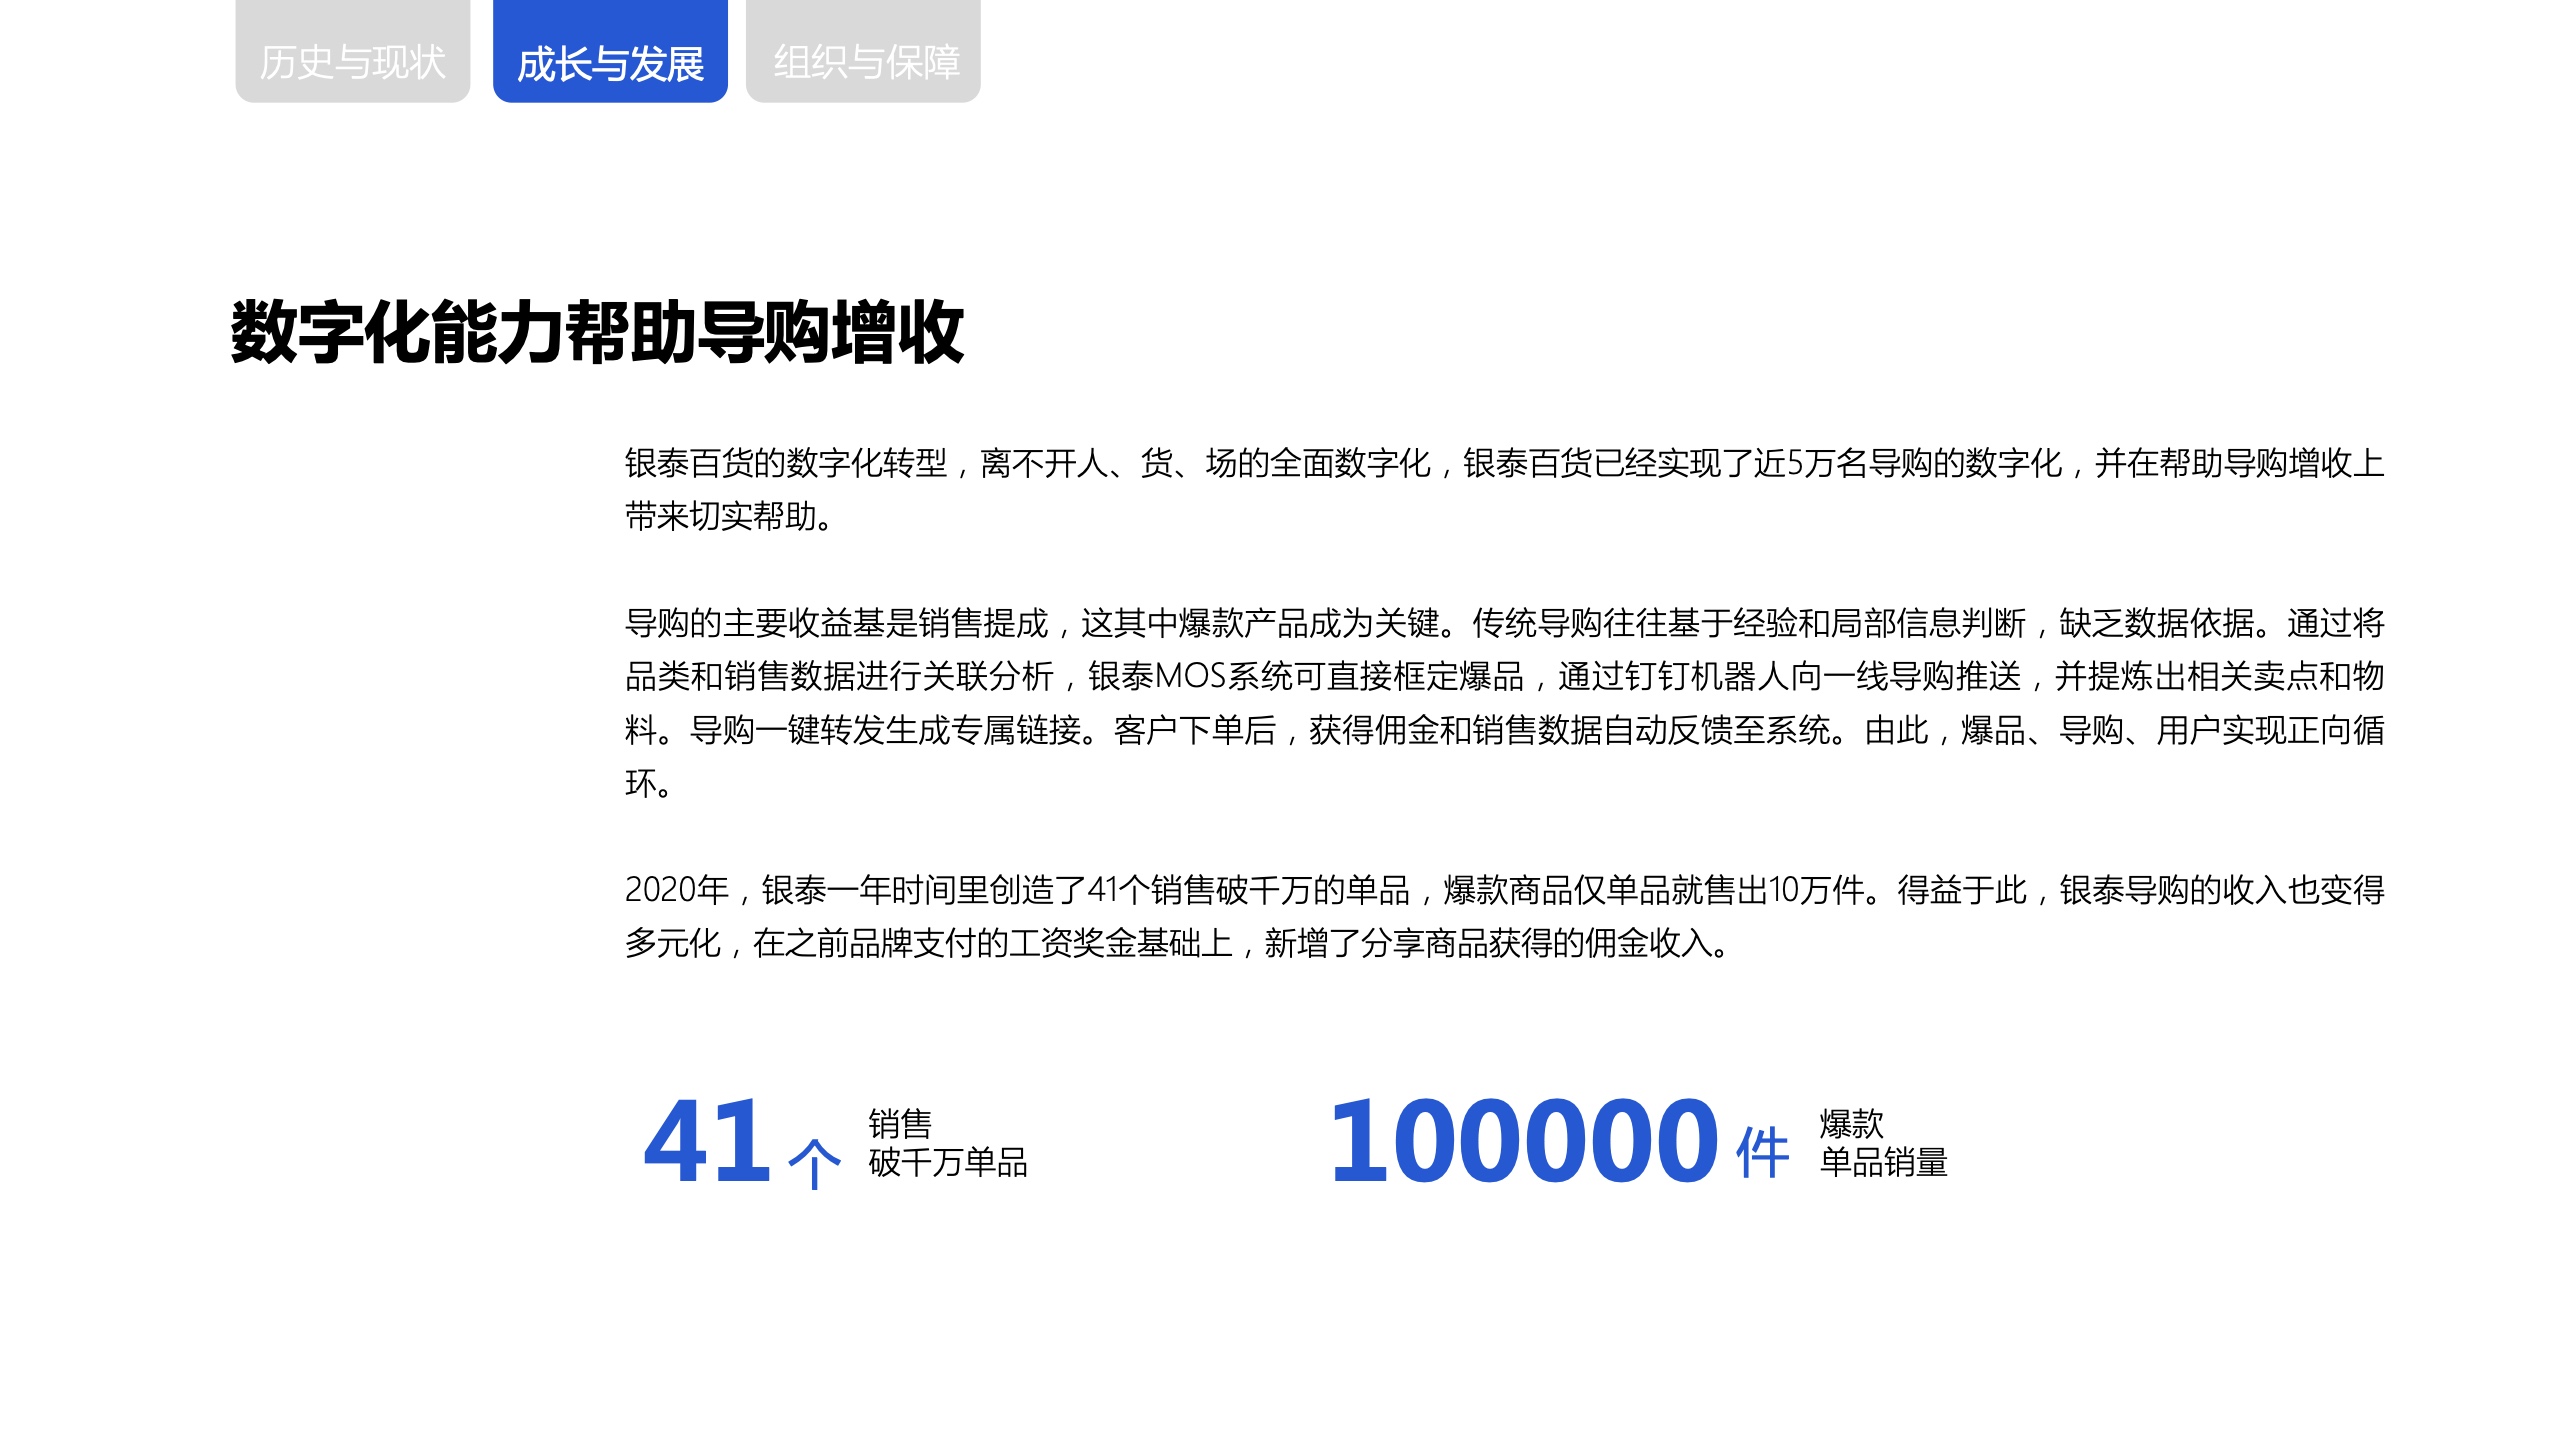Click the line starting 银泰百货的数字化转型

coord(1504,463)
